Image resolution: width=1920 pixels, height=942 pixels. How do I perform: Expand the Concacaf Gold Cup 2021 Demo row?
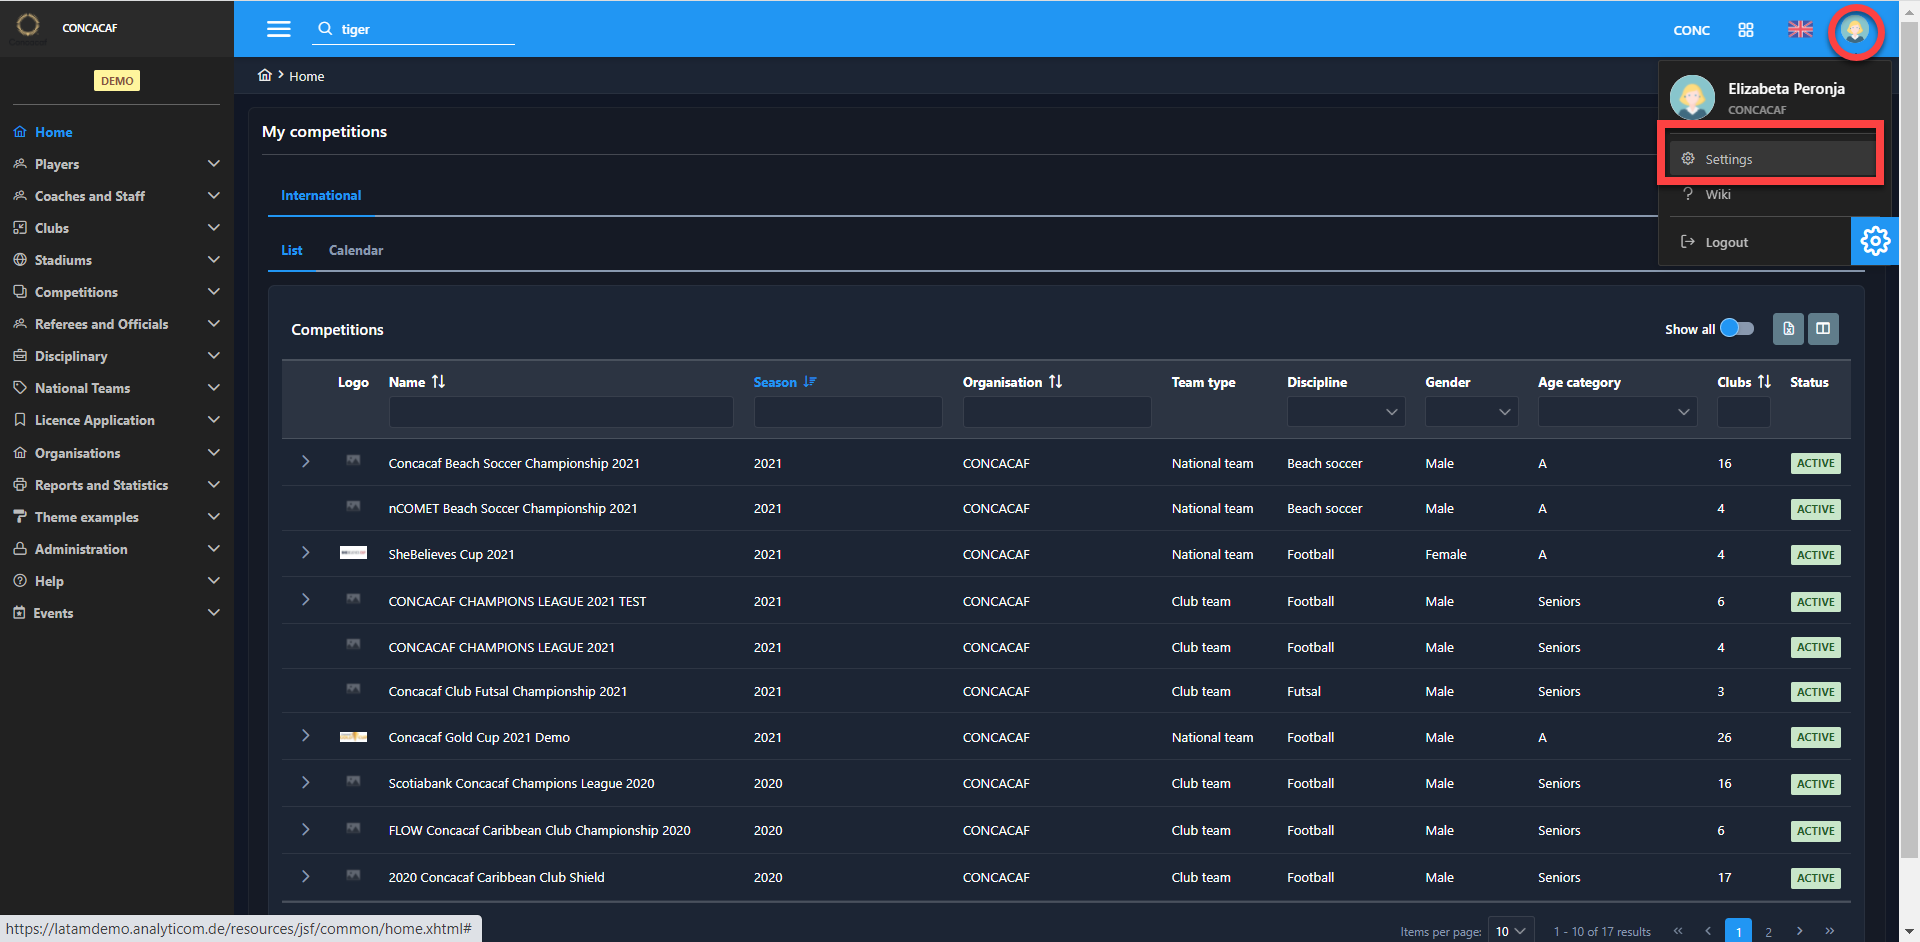pyautogui.click(x=305, y=736)
